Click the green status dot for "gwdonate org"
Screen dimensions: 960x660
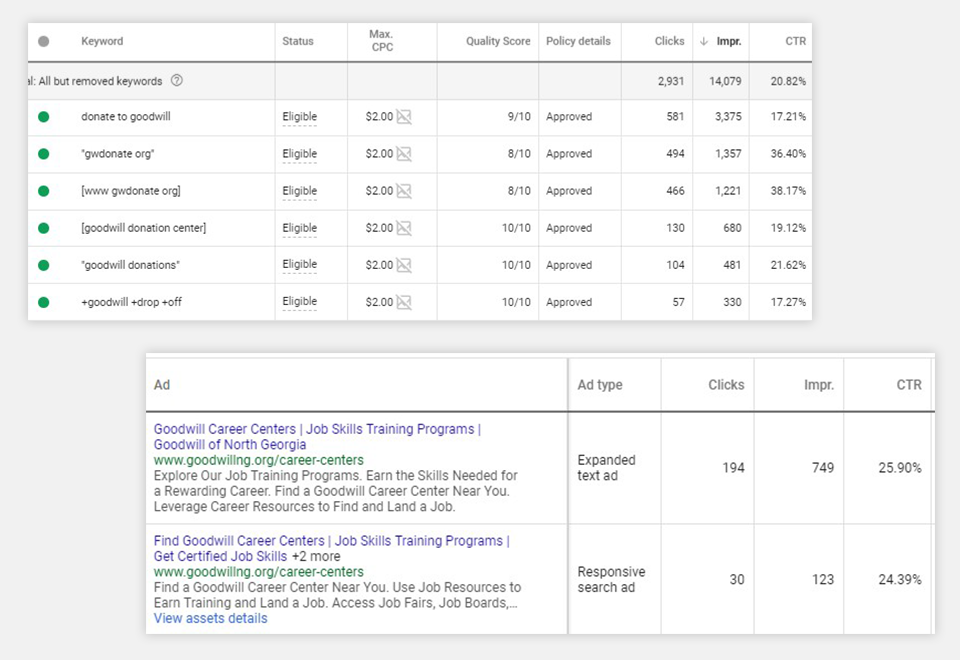tap(43, 154)
